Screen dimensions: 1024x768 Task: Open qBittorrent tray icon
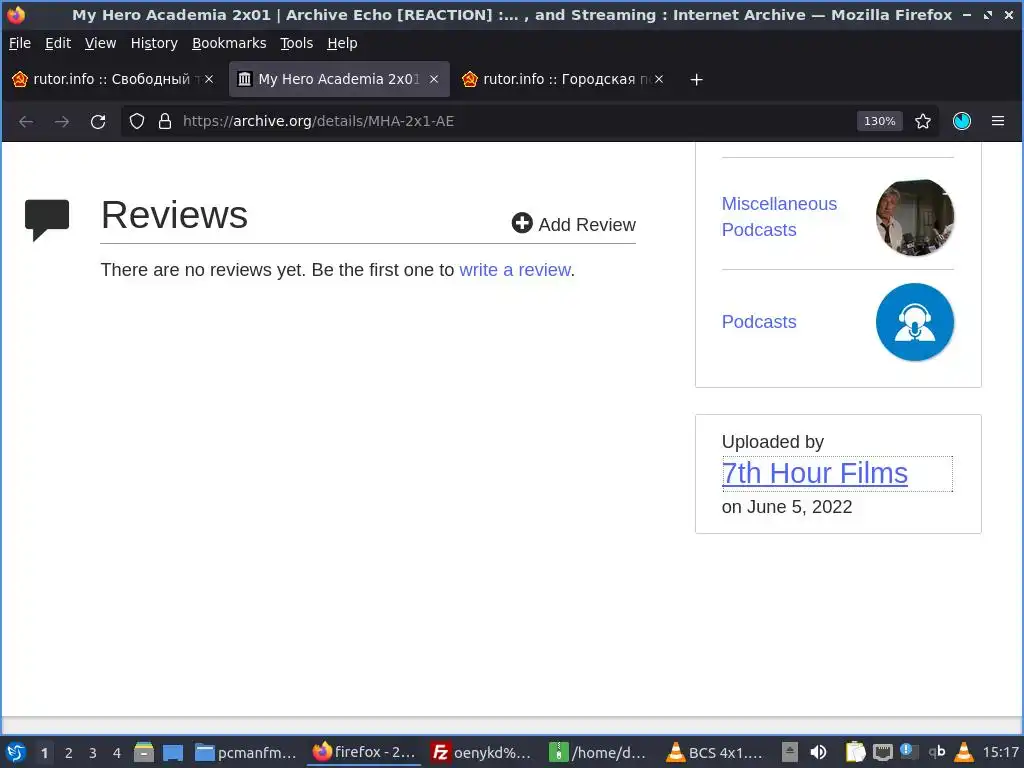pos(937,752)
